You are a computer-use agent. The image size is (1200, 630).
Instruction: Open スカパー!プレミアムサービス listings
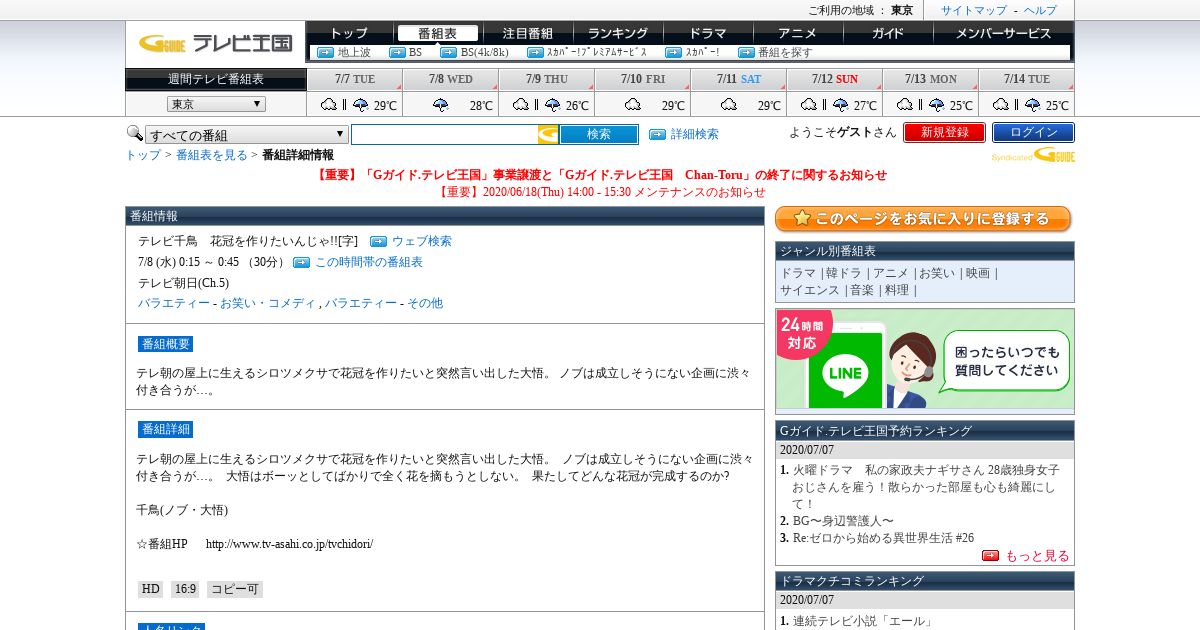click(596, 52)
